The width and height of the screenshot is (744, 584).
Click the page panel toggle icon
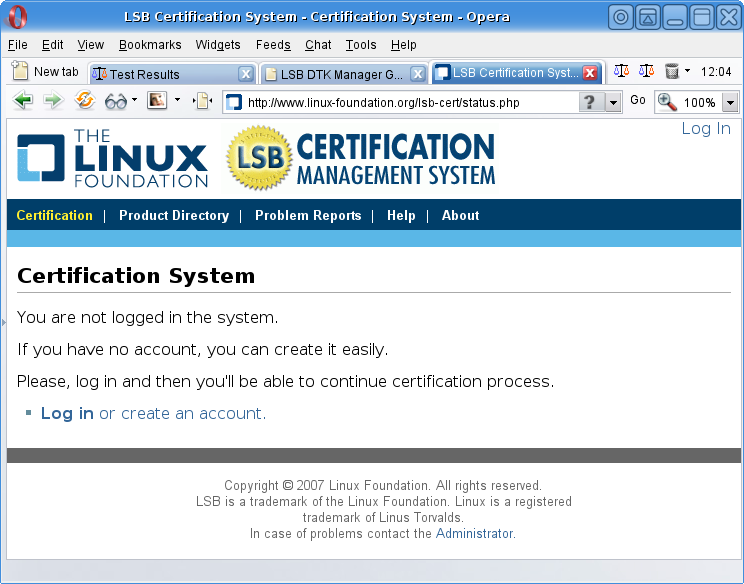tap(203, 101)
